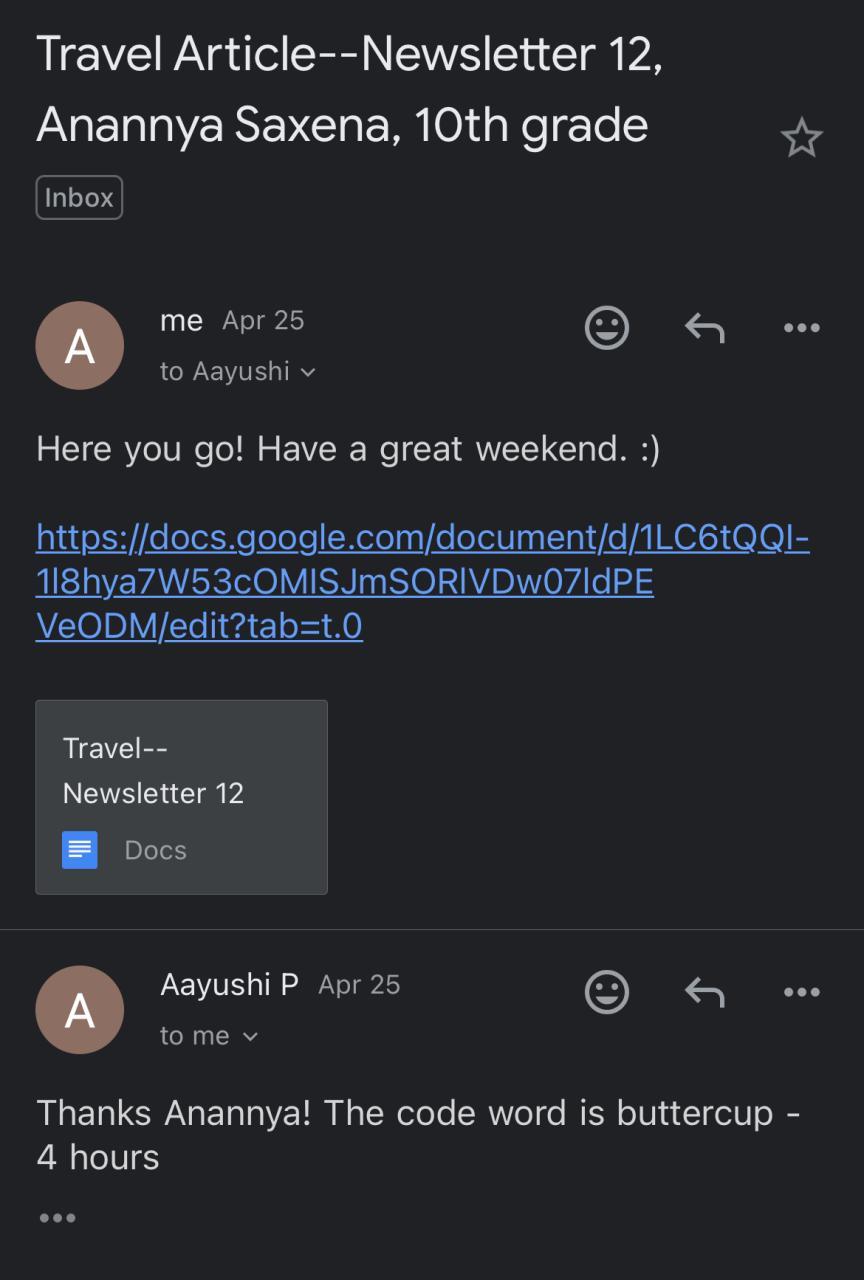864x1280 pixels.
Task: Tap the 'me' sender name
Action: click(181, 321)
